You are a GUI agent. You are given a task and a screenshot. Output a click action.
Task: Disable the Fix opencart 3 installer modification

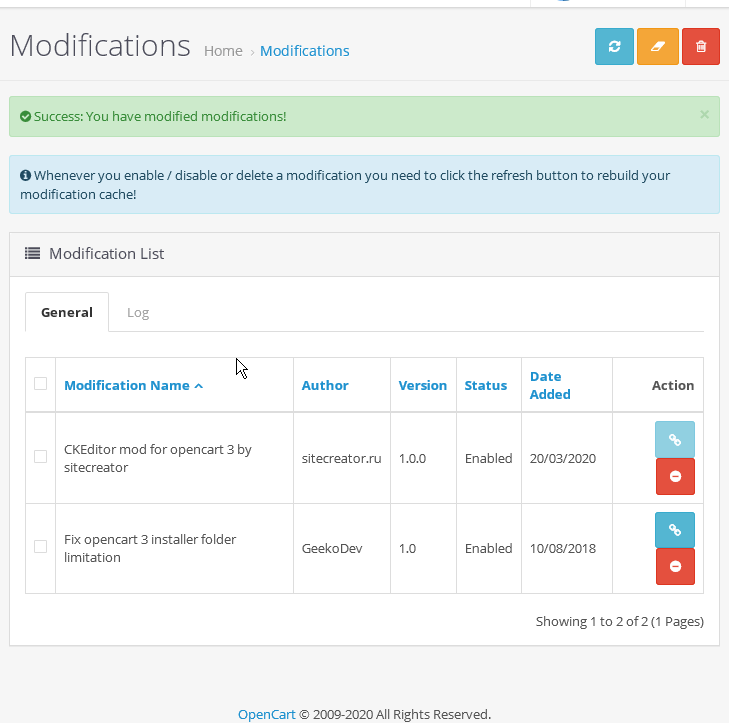tap(674, 567)
